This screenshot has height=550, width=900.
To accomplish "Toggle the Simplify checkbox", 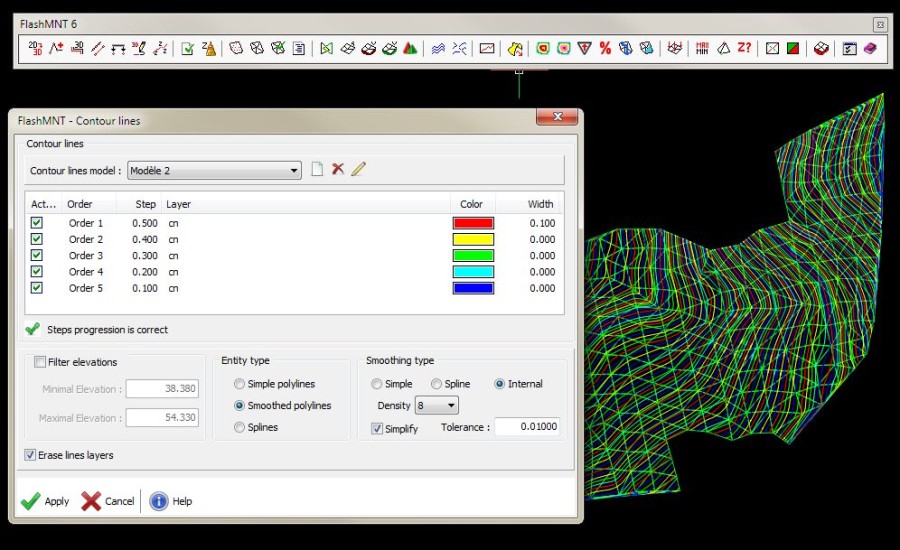I will pyautogui.click(x=377, y=428).
